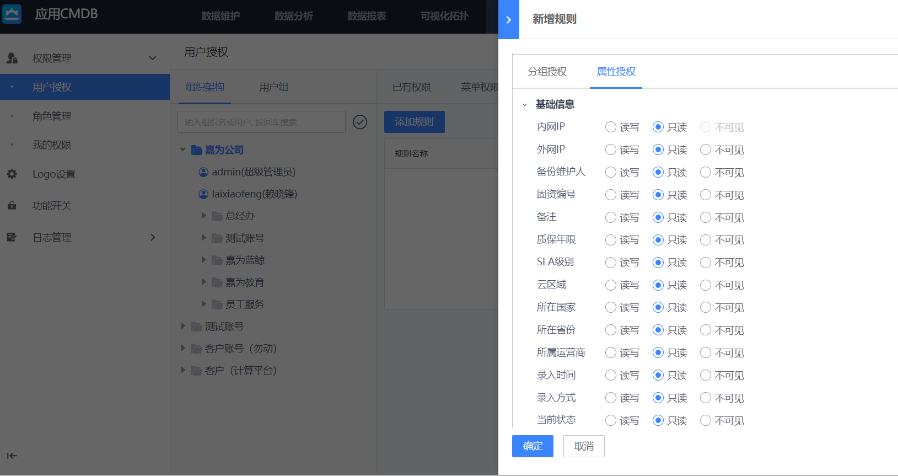Select 不可见 for 当前状态
Viewport: 898px width, 476px height.
tap(706, 420)
